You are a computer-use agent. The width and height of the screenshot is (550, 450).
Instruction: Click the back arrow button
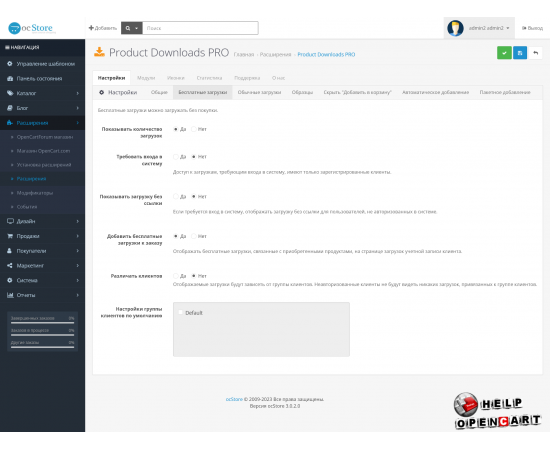click(536, 53)
